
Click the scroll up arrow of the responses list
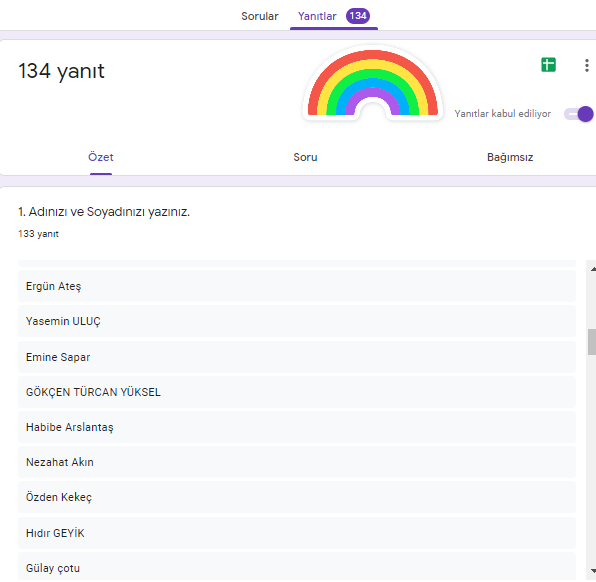pyautogui.click(x=593, y=269)
